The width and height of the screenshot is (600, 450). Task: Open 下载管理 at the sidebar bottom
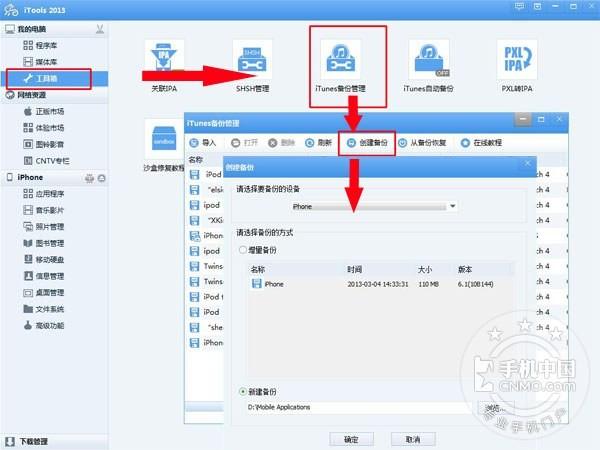(27, 442)
